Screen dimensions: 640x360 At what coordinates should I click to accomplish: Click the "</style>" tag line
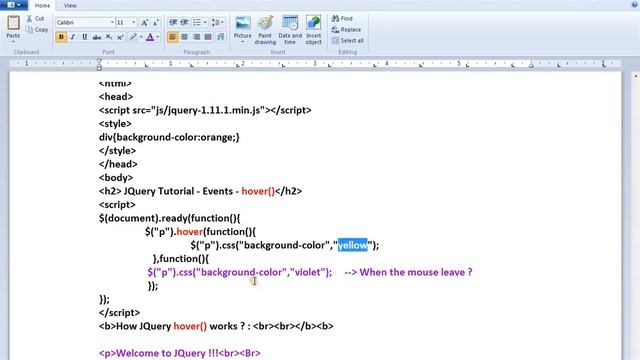pyautogui.click(x=117, y=151)
